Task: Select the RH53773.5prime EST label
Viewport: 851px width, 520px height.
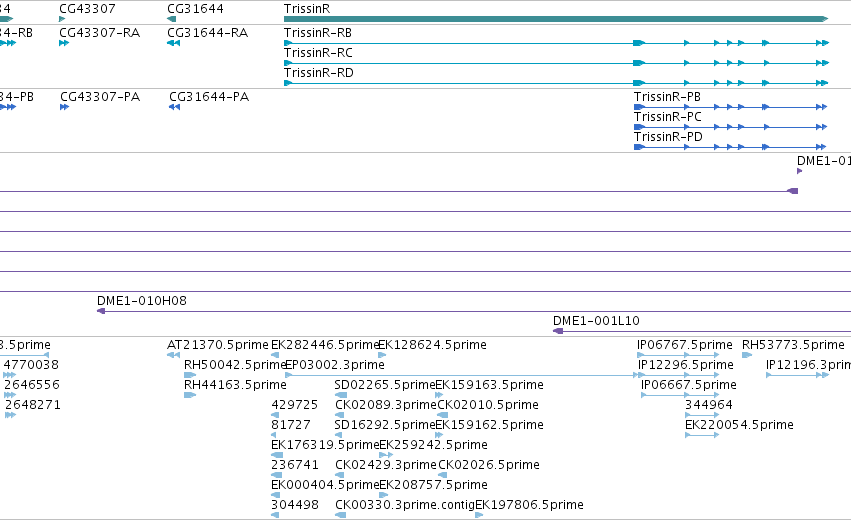Action: tap(793, 345)
